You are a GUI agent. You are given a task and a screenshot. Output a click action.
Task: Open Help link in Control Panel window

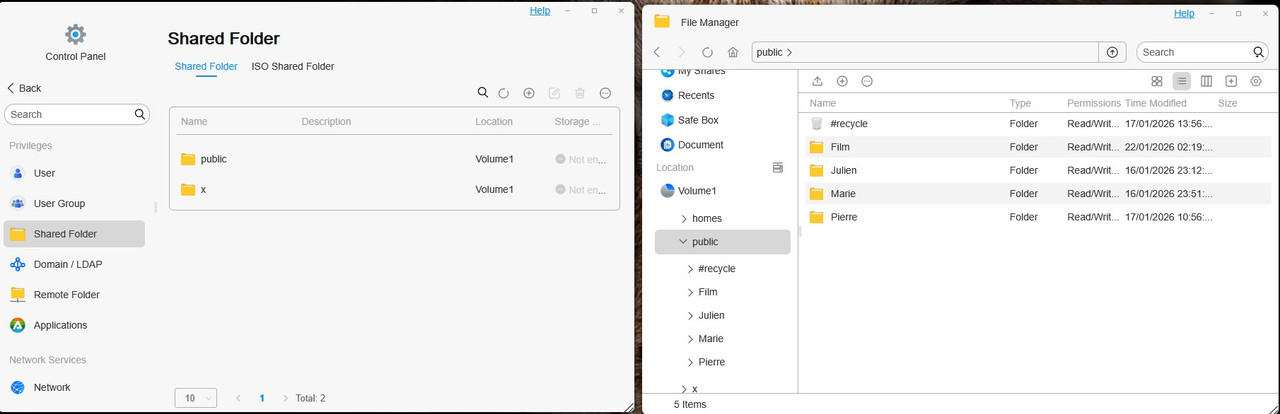click(x=540, y=10)
